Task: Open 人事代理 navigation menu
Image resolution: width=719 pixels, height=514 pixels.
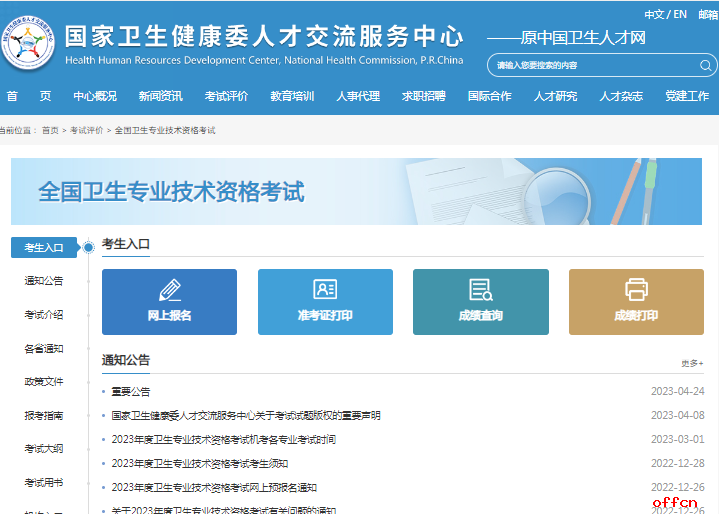Action: 358,96
